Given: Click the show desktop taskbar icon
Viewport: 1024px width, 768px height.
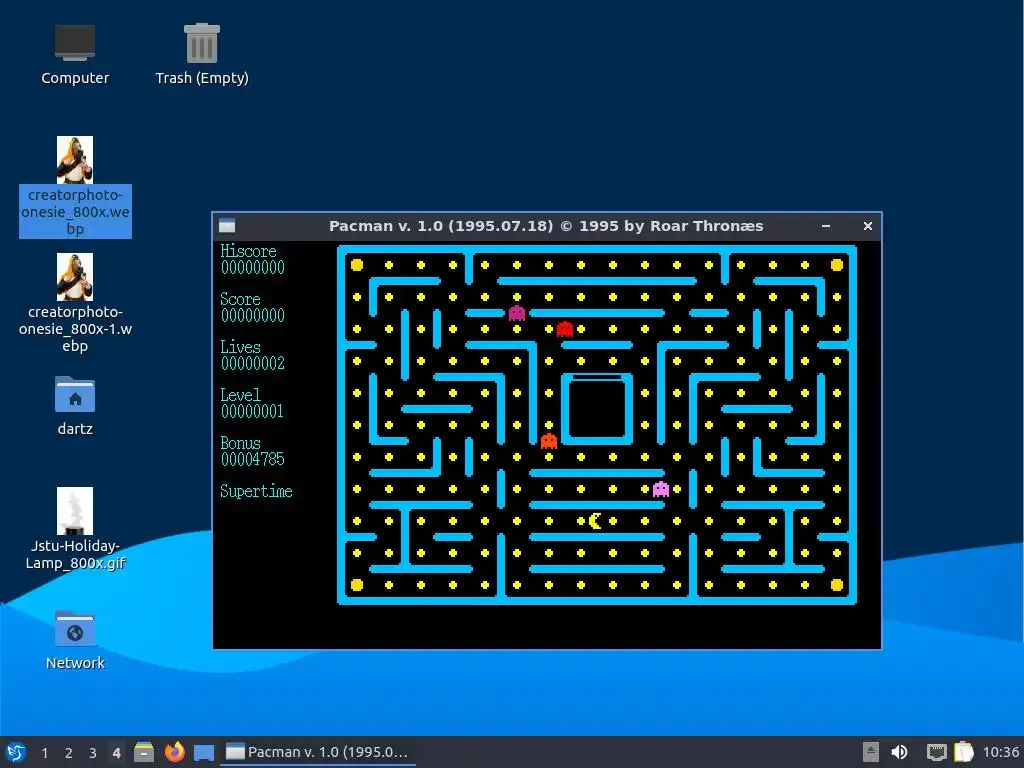Looking at the screenshot, I should pyautogui.click(x=204, y=753).
